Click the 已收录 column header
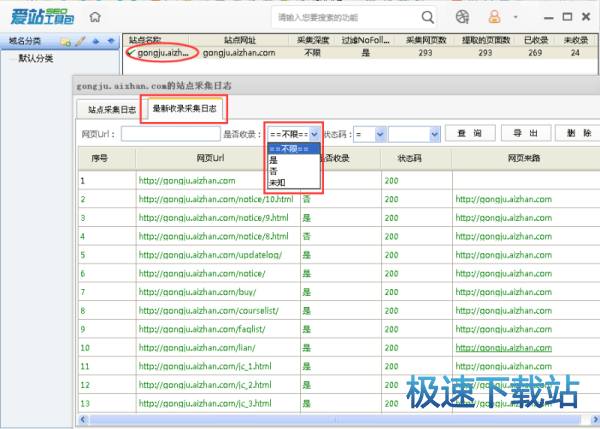The height and width of the screenshot is (429, 600). [536, 40]
